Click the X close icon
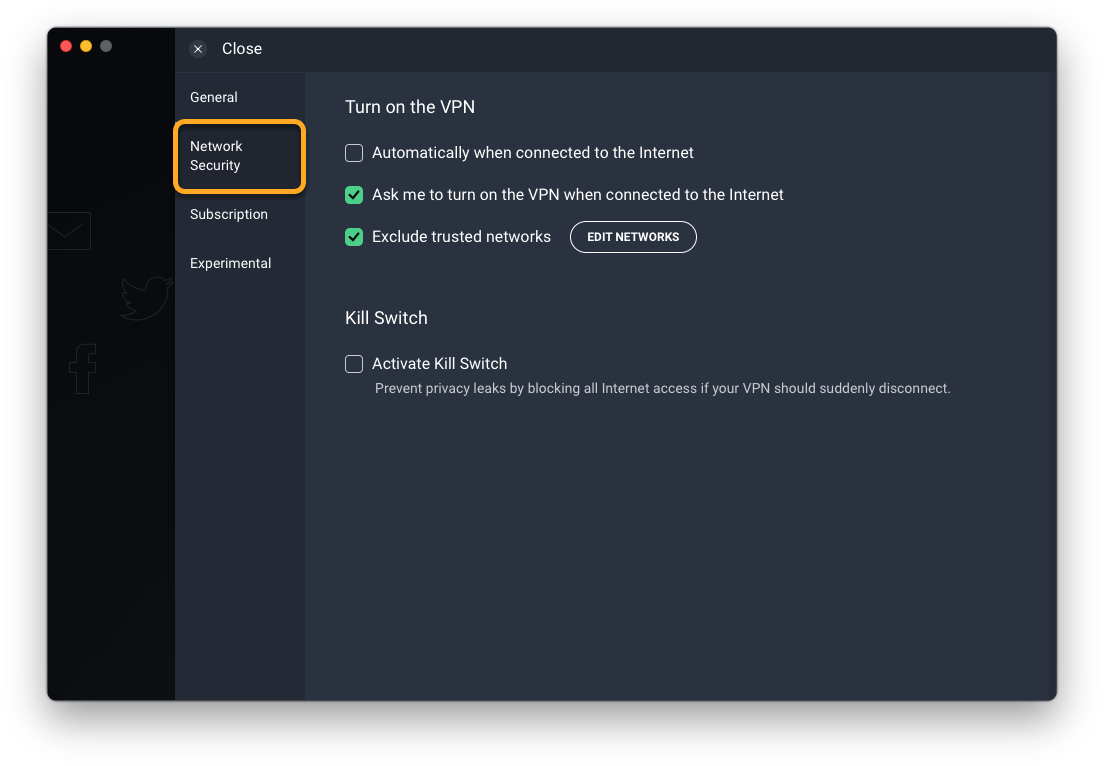 [x=198, y=49]
